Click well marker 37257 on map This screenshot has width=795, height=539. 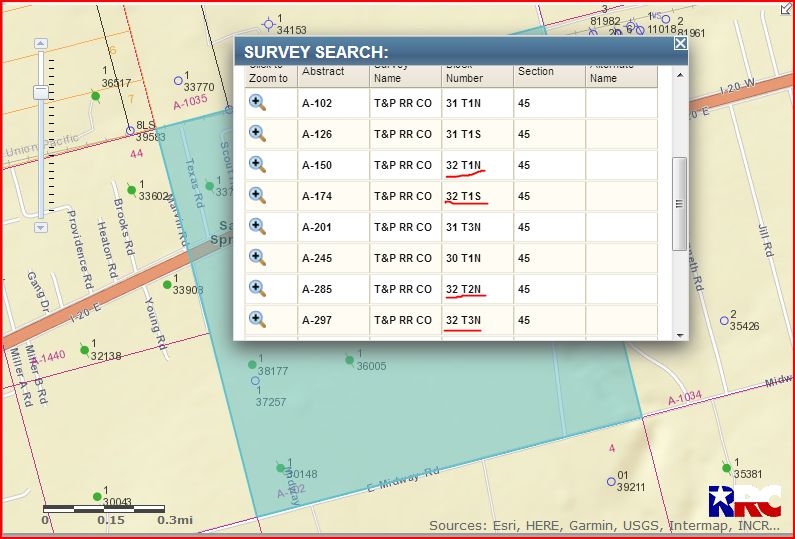pos(255,380)
